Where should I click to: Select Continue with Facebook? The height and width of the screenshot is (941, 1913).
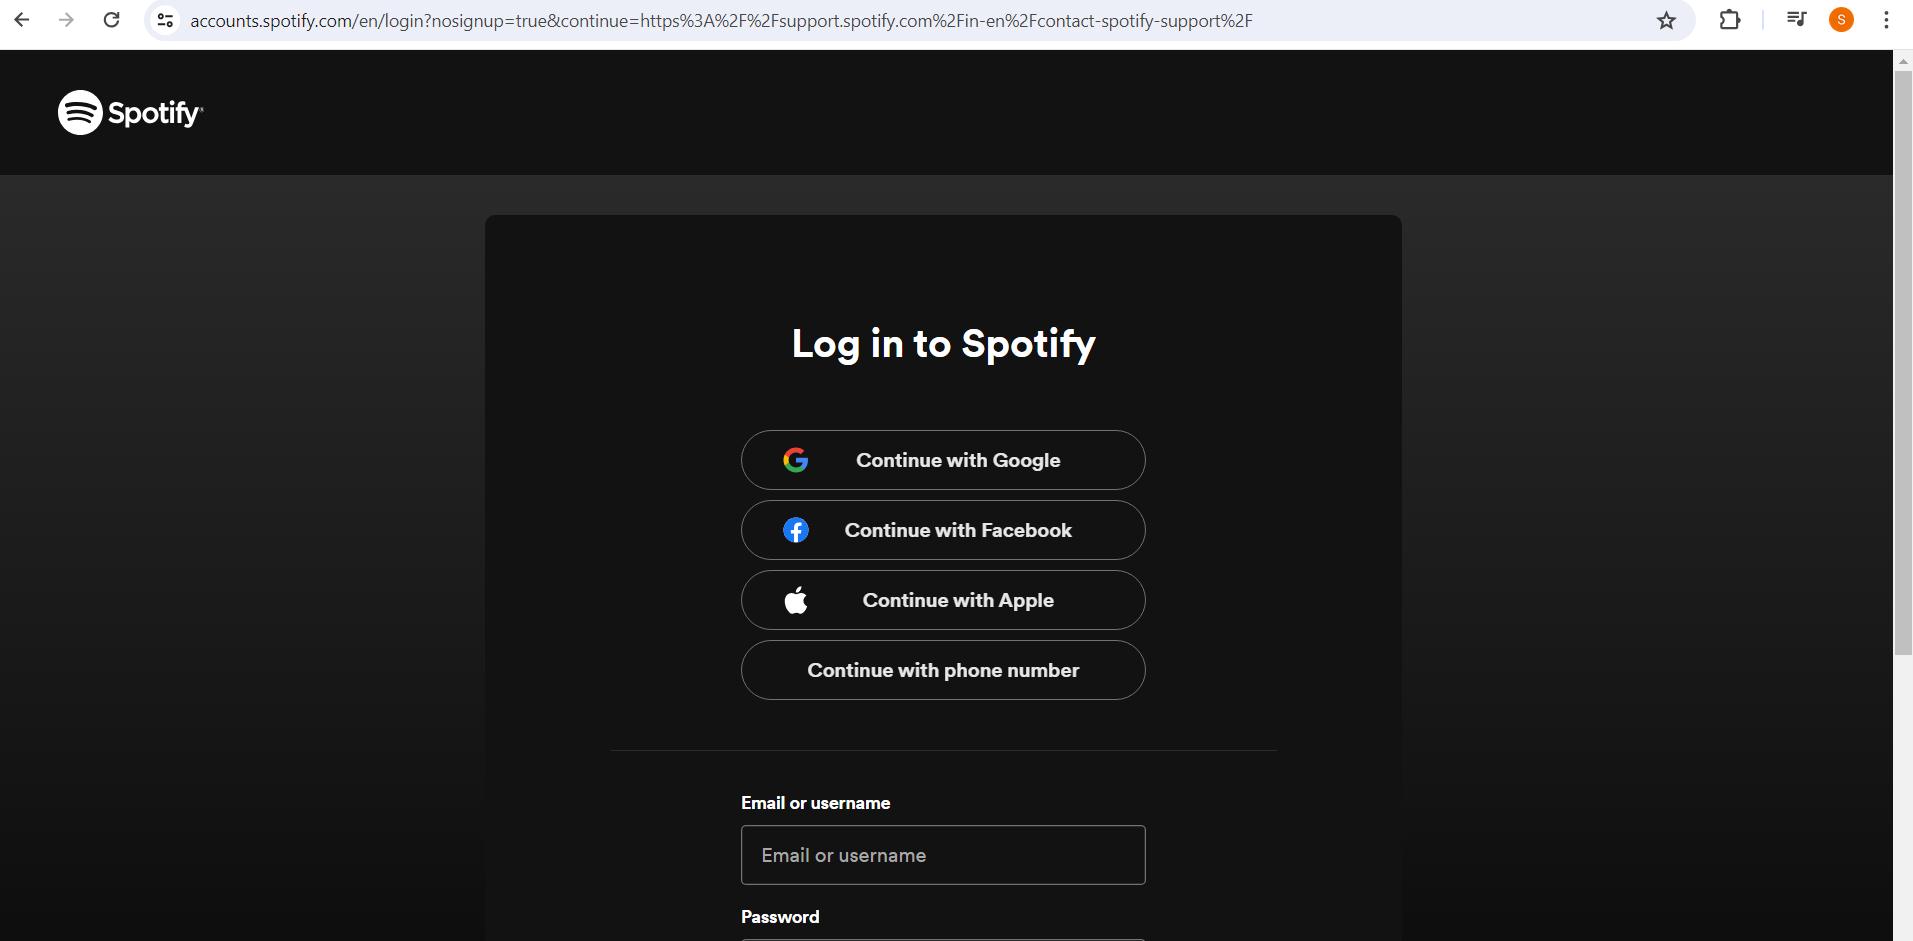pos(942,530)
